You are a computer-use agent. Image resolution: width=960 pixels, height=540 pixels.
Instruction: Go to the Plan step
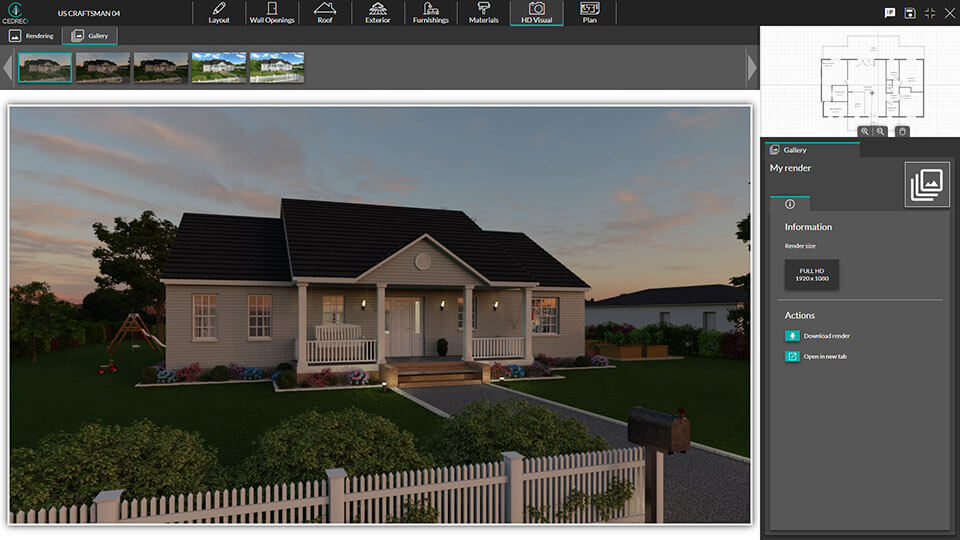(589, 13)
